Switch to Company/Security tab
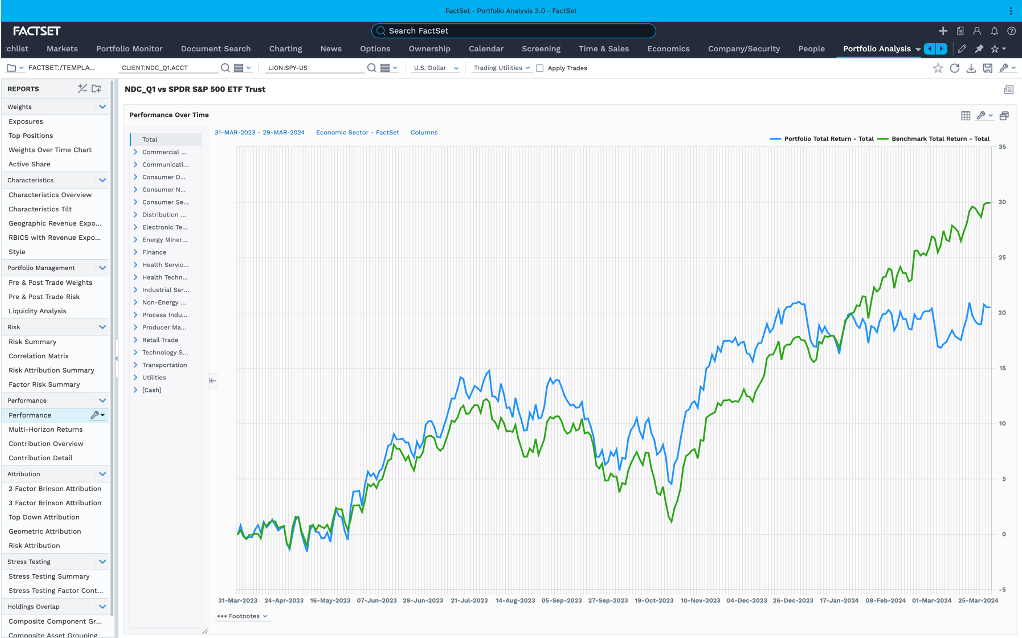 pos(744,49)
